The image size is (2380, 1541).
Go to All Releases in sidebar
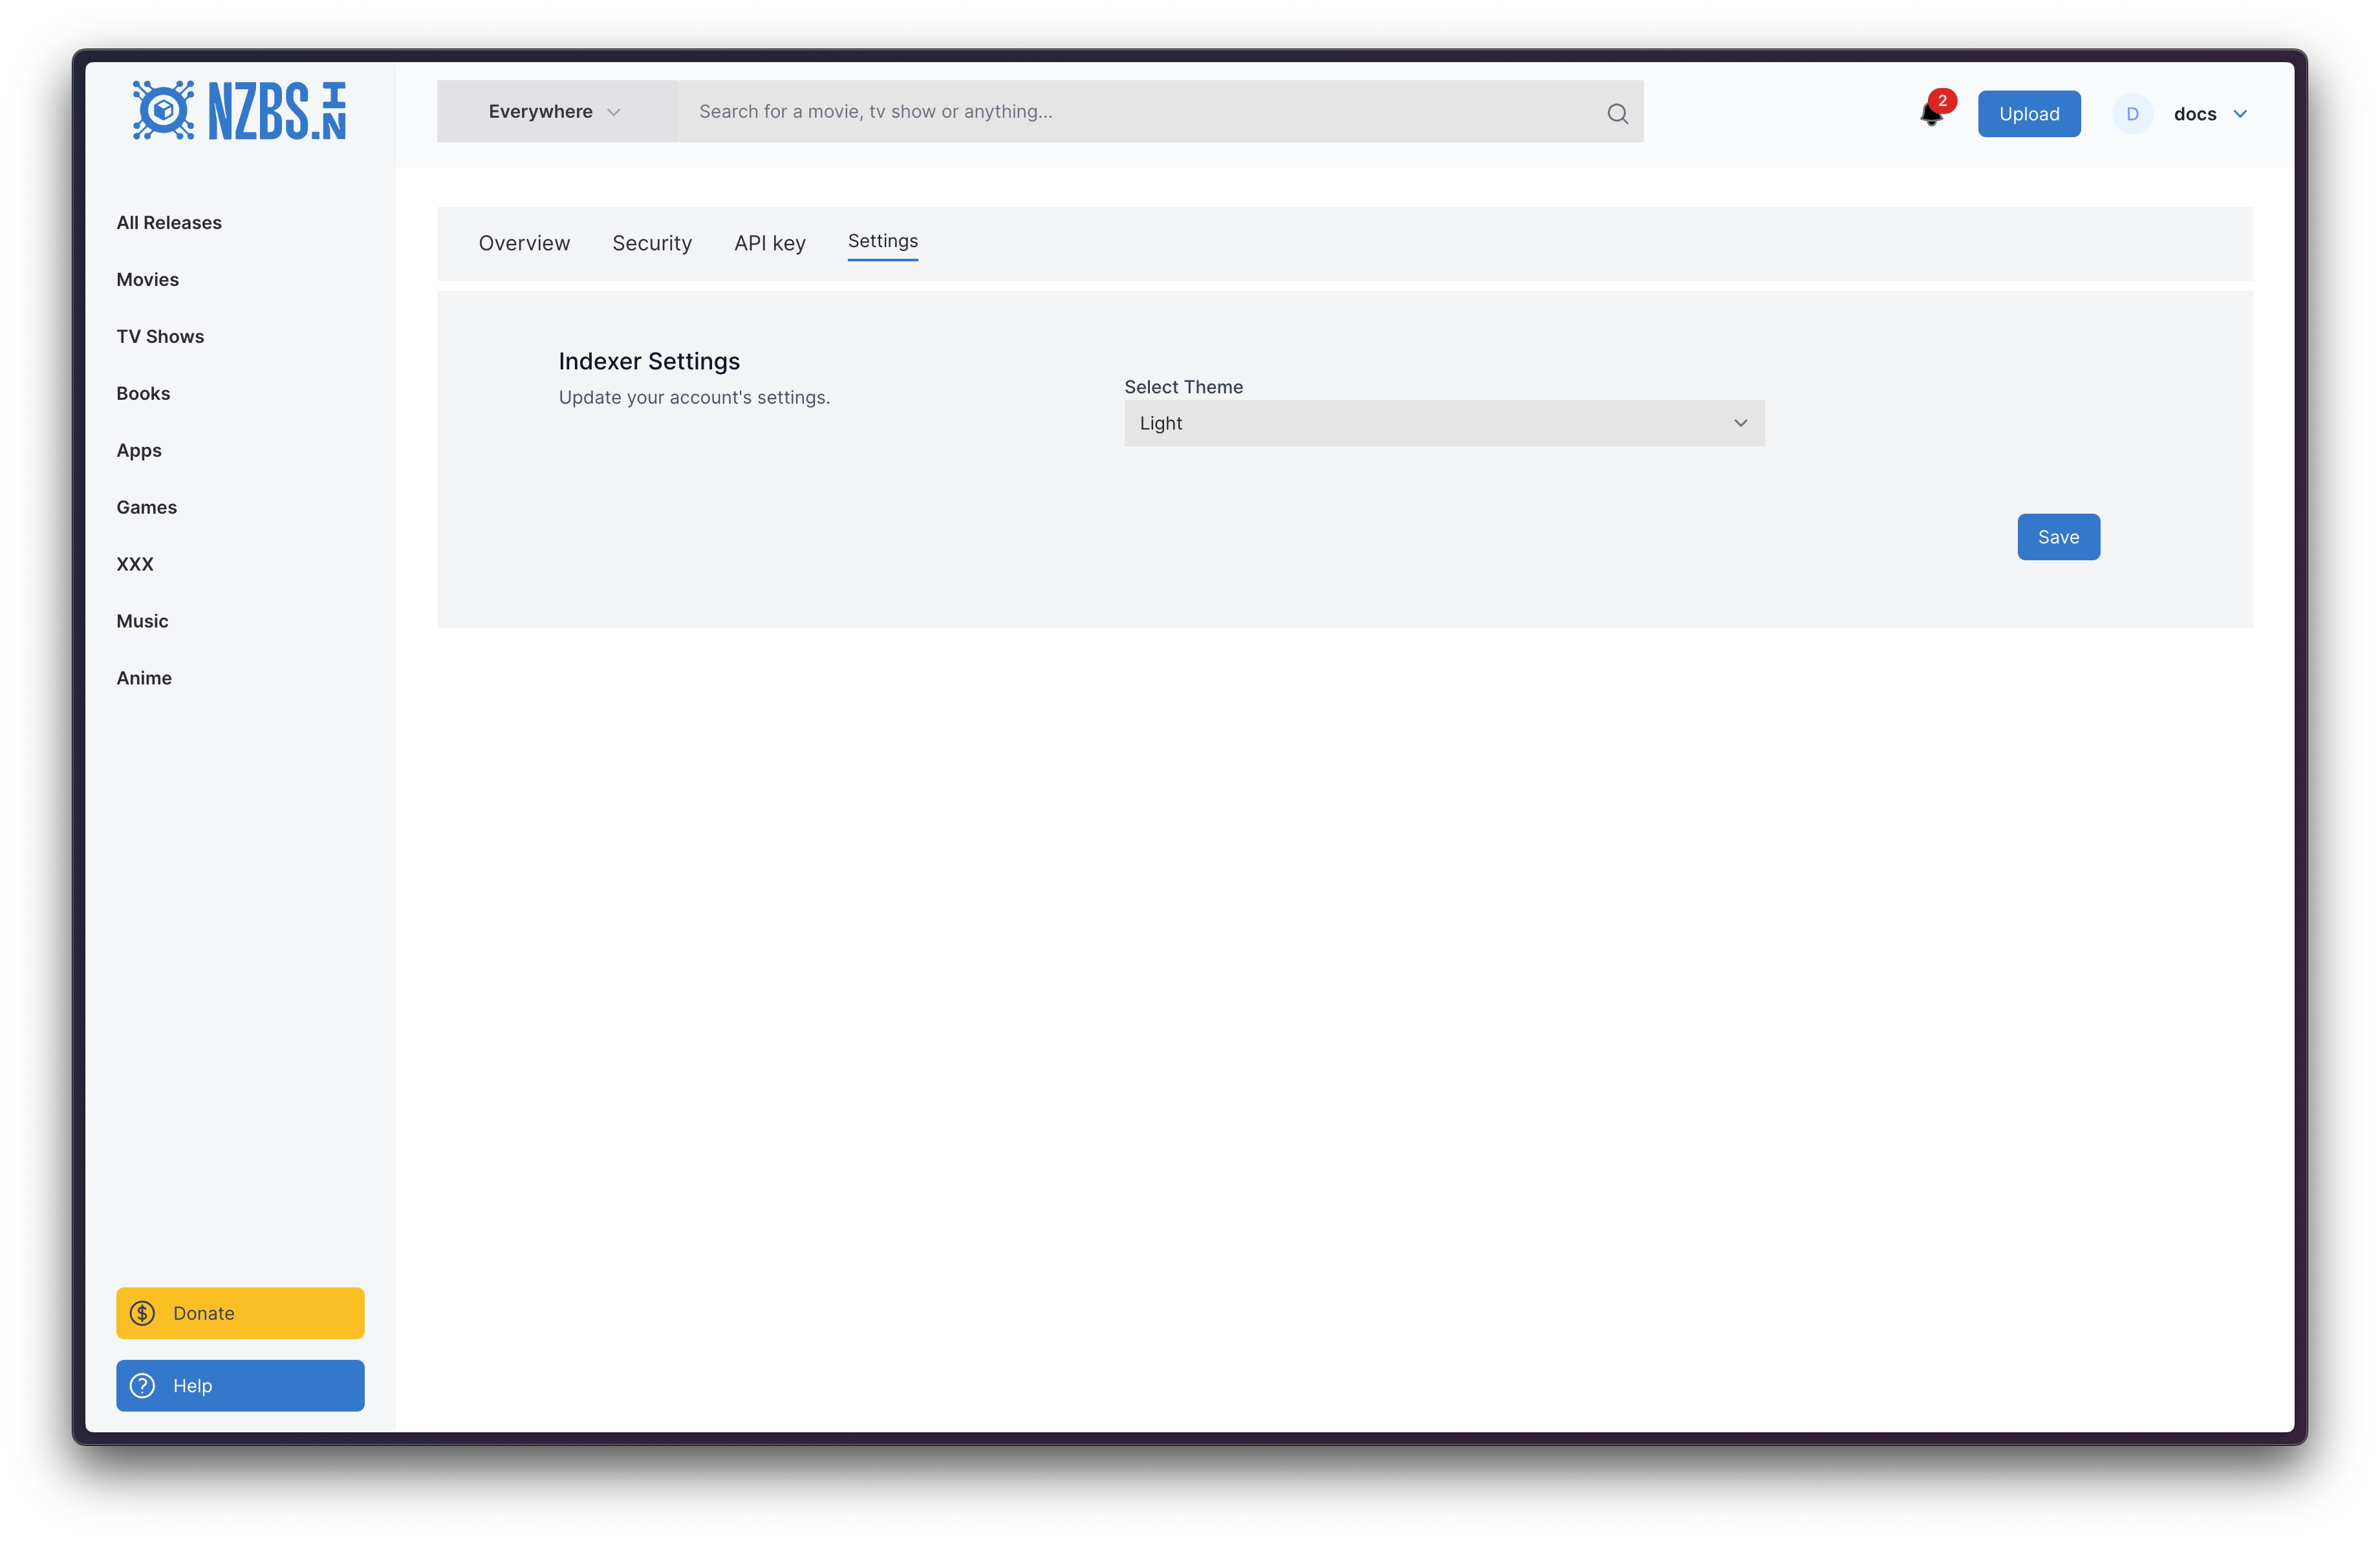click(169, 223)
